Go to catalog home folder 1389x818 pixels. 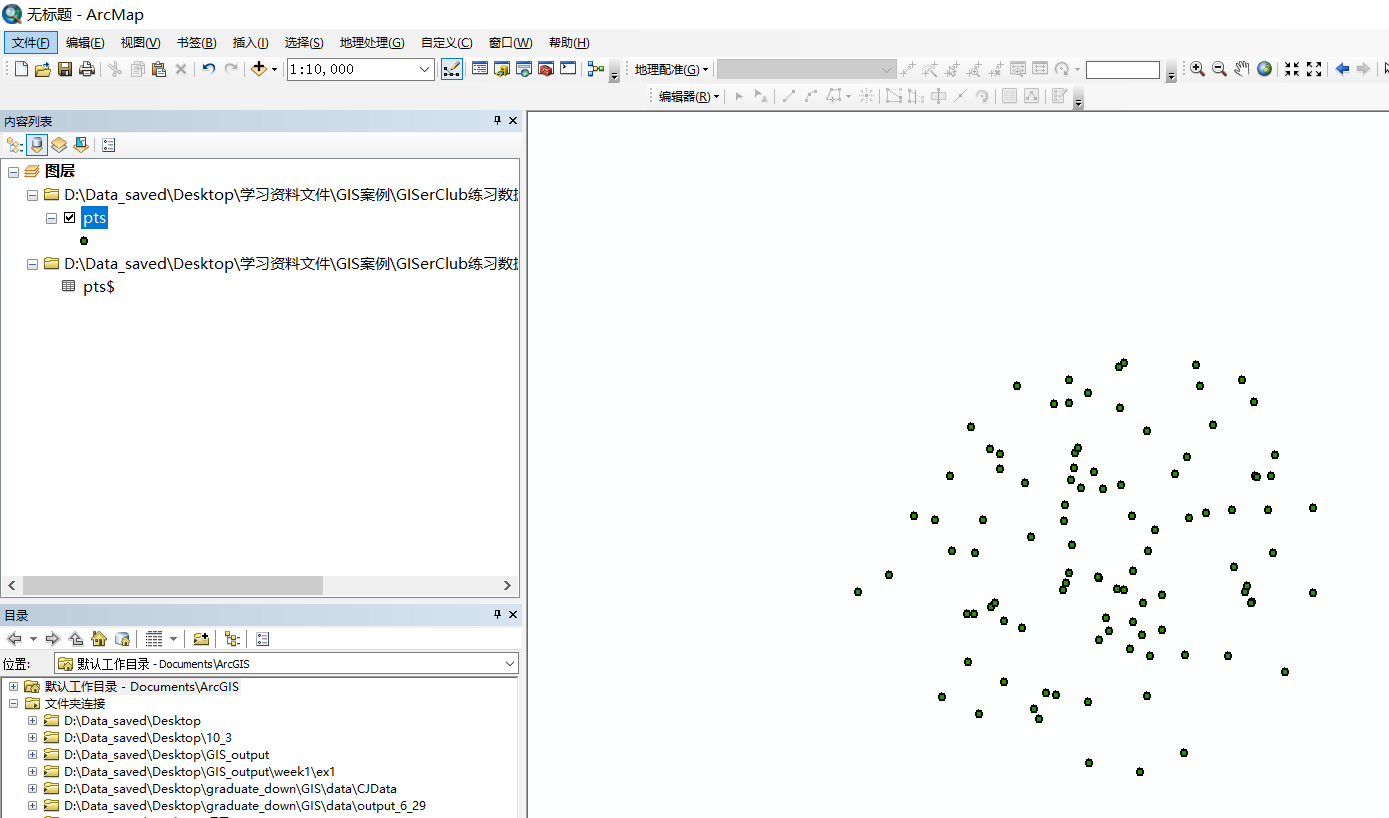(99, 639)
